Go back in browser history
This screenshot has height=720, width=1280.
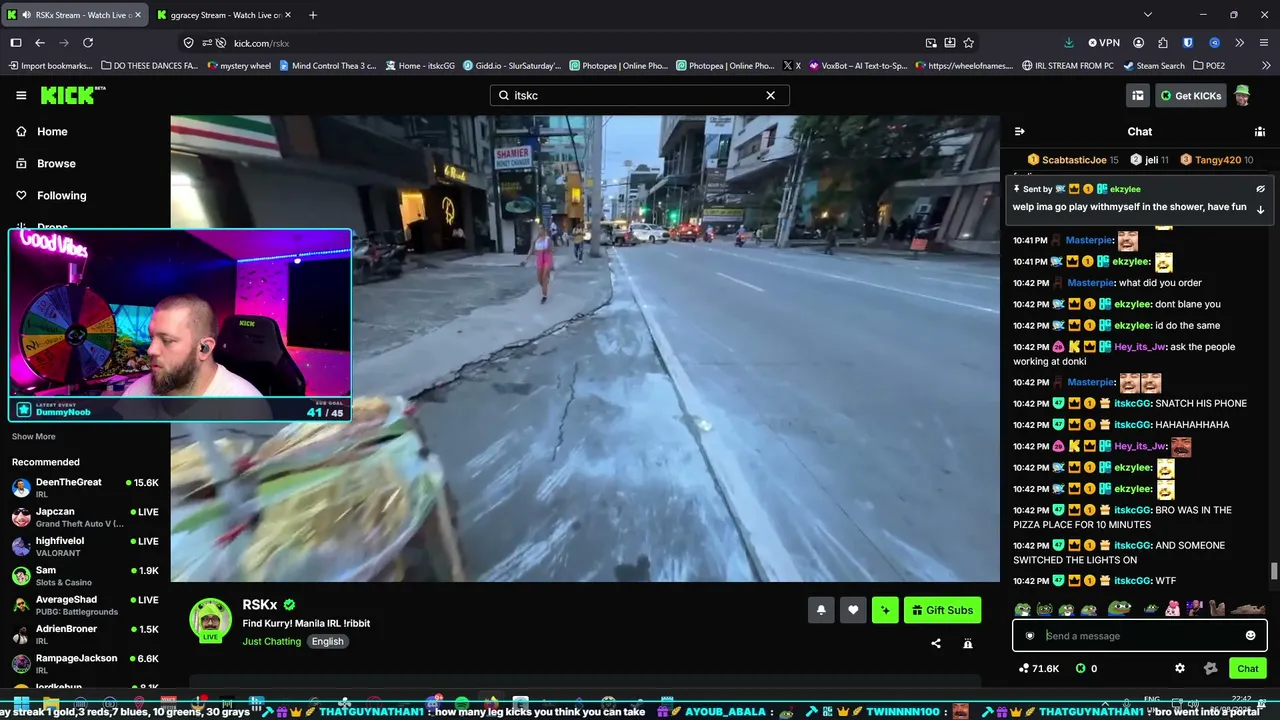(40, 43)
